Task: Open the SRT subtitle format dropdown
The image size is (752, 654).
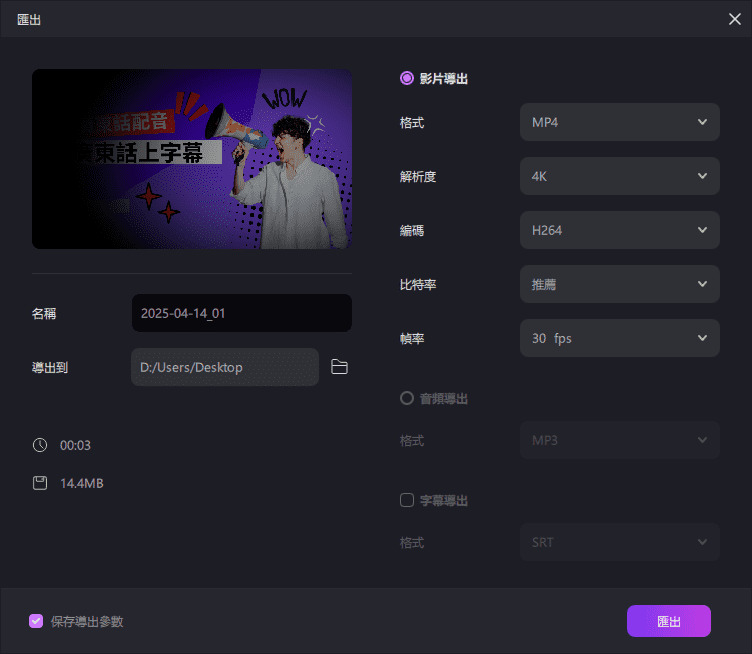Action: [x=619, y=542]
